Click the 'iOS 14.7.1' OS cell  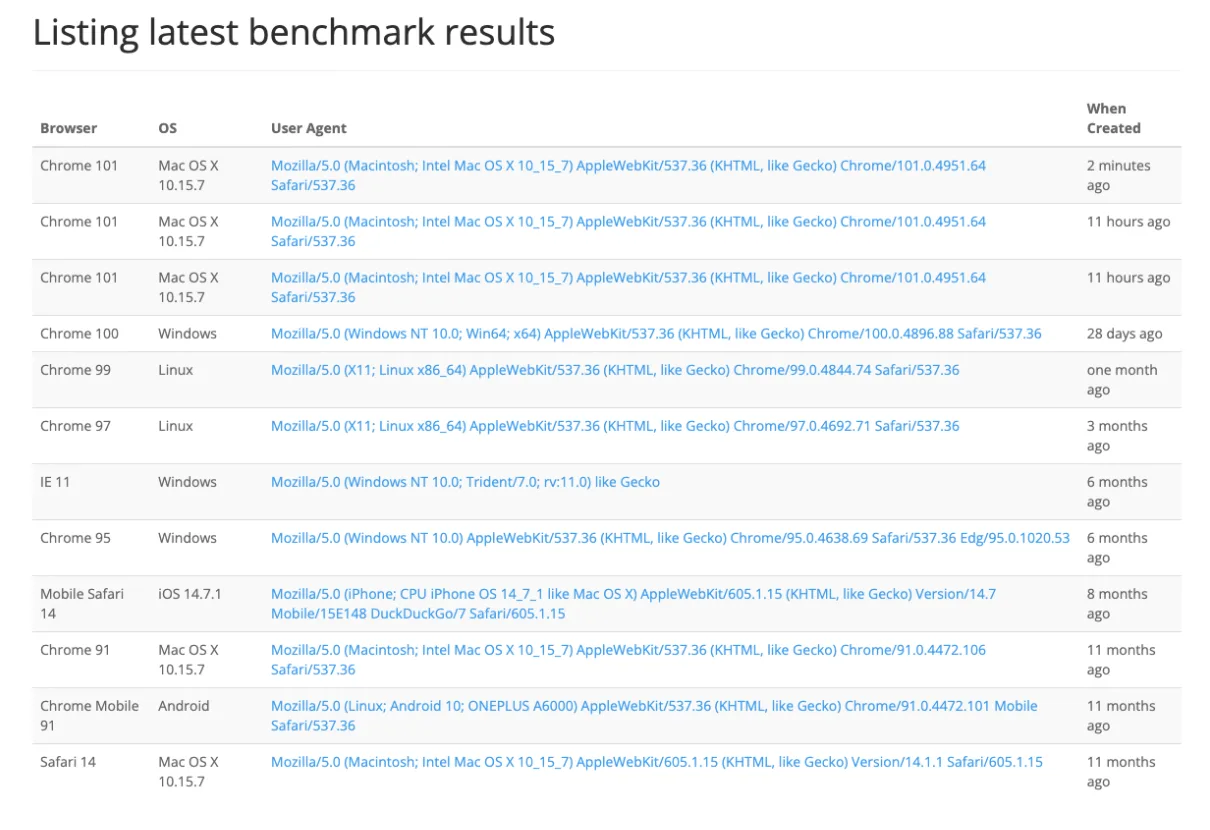[x=190, y=594]
